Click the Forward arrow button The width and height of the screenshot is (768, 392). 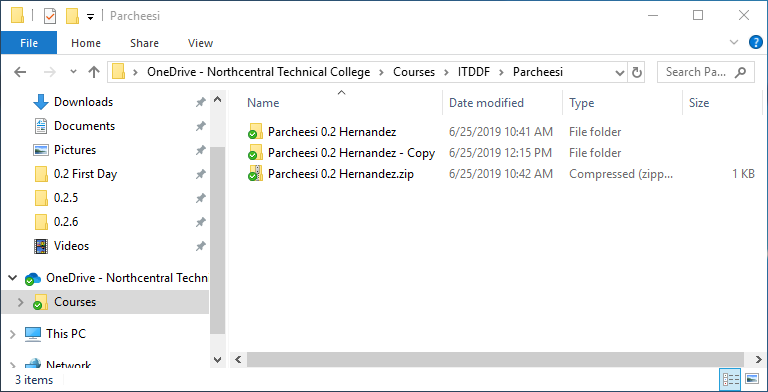[x=49, y=73]
